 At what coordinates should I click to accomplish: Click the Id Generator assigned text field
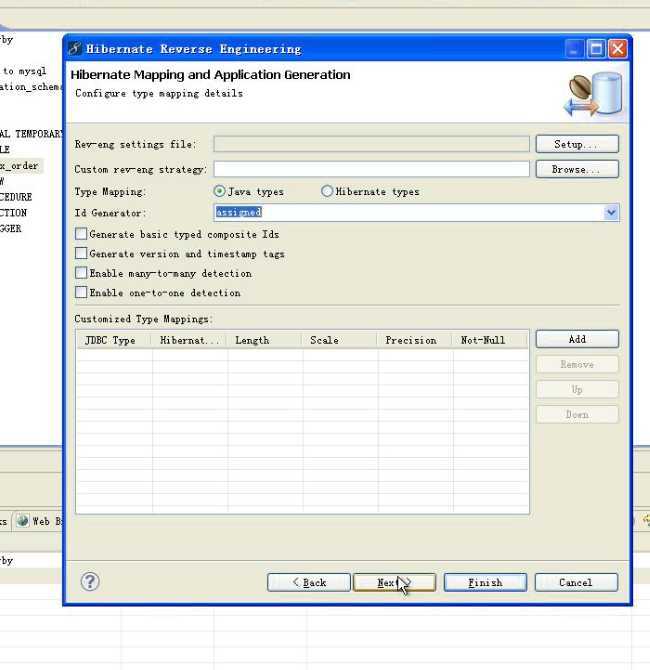[x=409, y=212]
